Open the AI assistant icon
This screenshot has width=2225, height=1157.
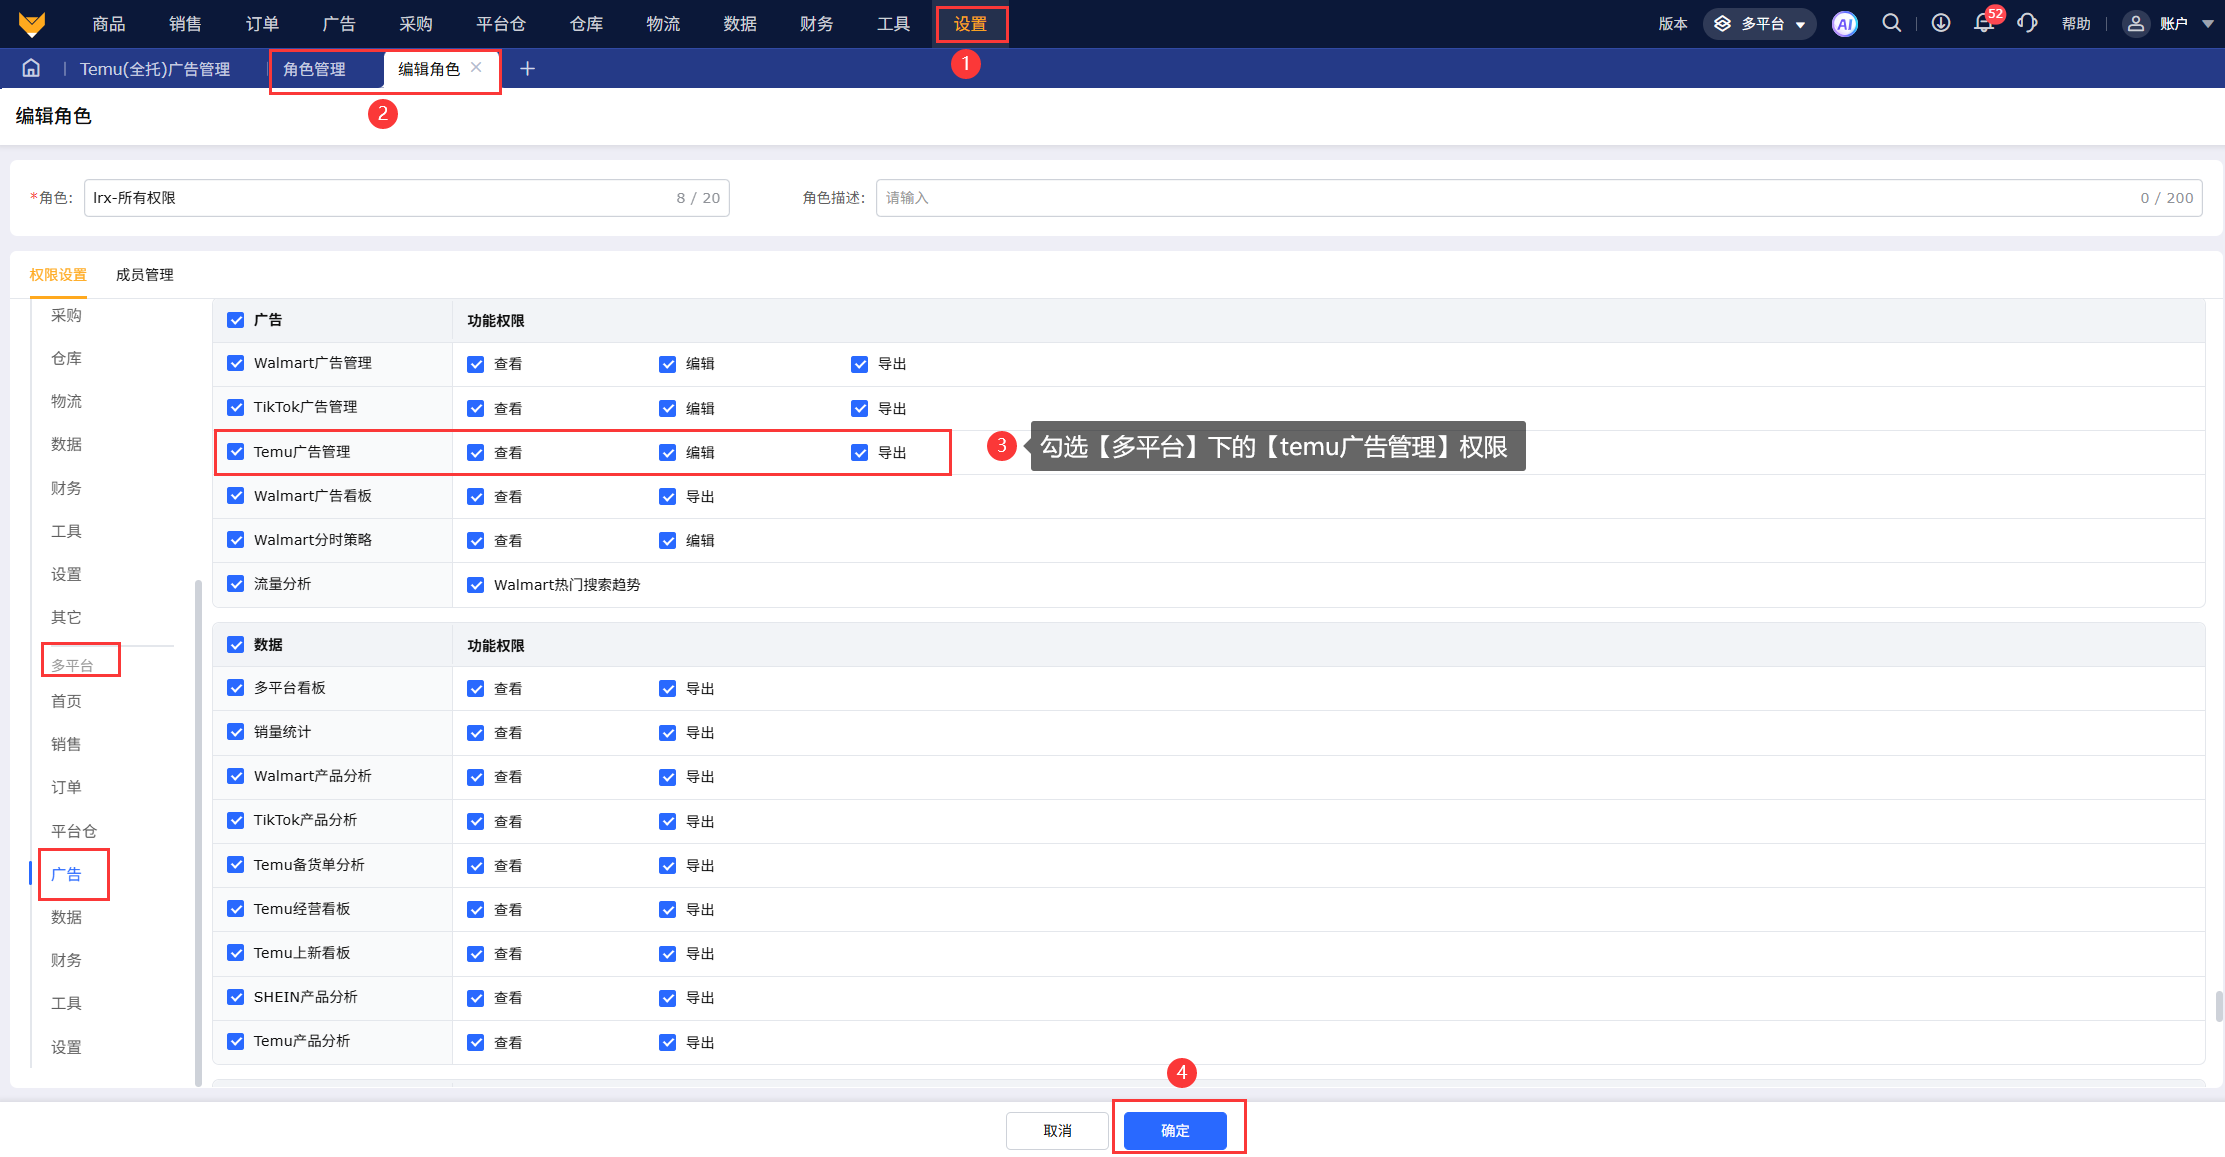[x=1844, y=24]
